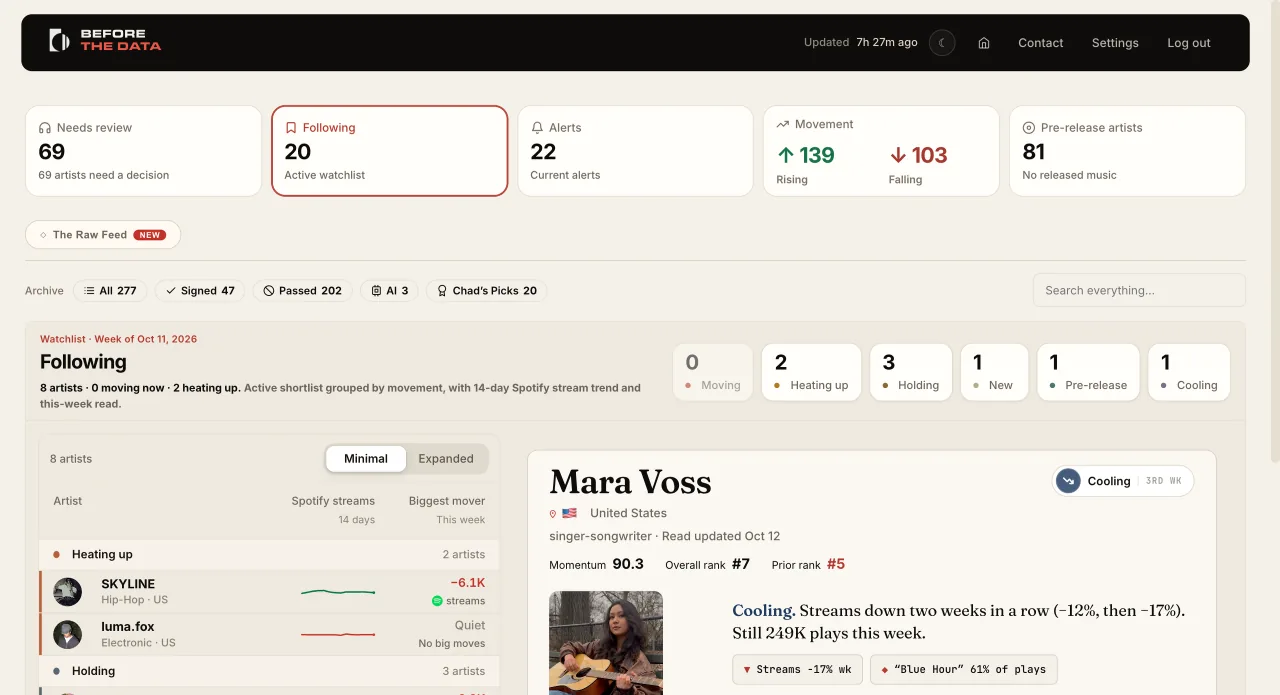
Task: Open Settings from the header
Action: pyautogui.click(x=1115, y=43)
